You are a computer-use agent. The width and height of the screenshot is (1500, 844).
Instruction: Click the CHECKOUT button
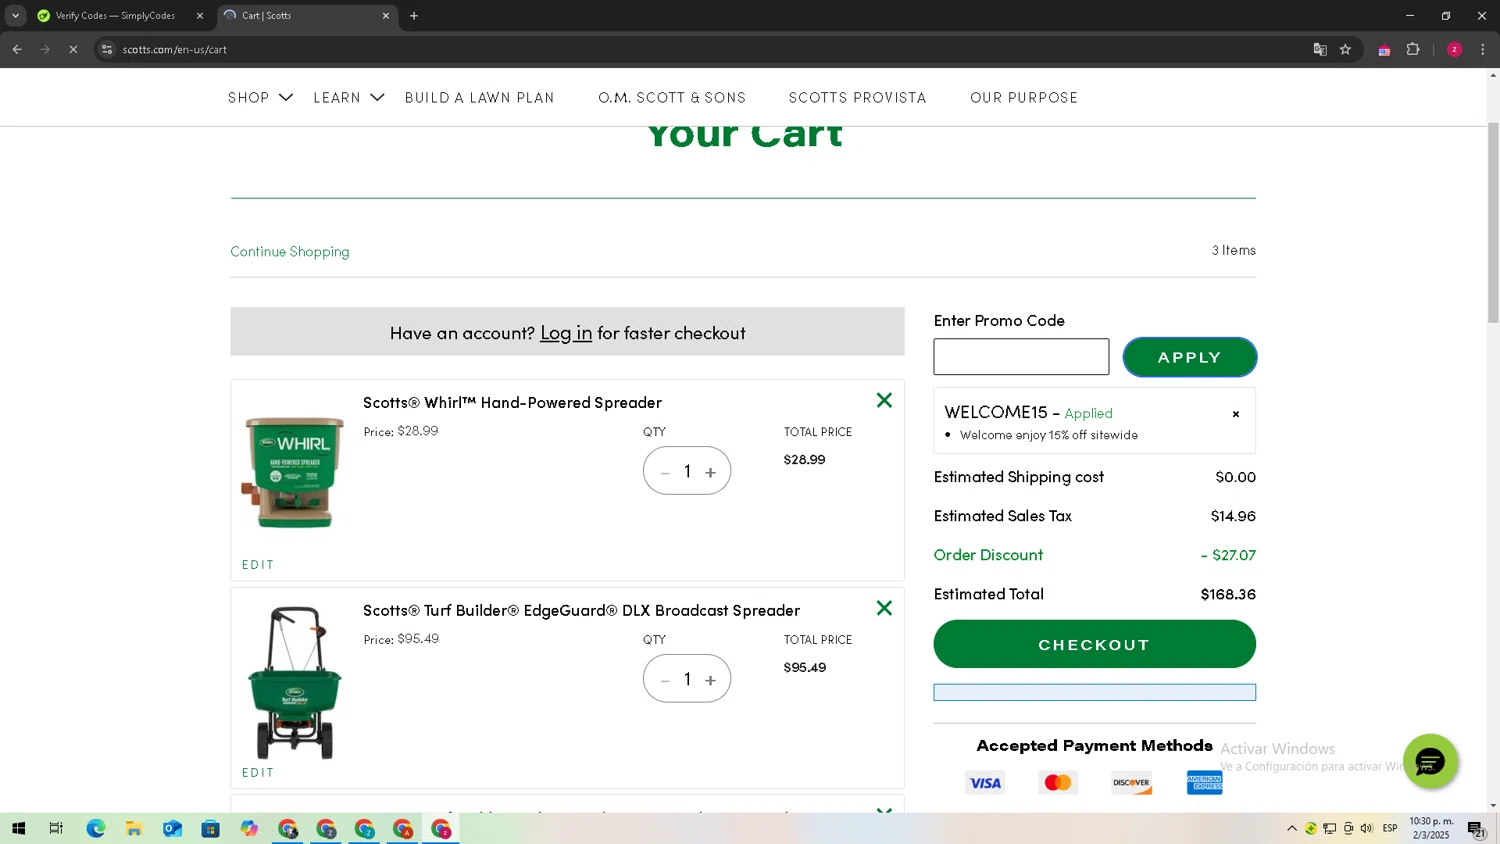coord(1094,644)
